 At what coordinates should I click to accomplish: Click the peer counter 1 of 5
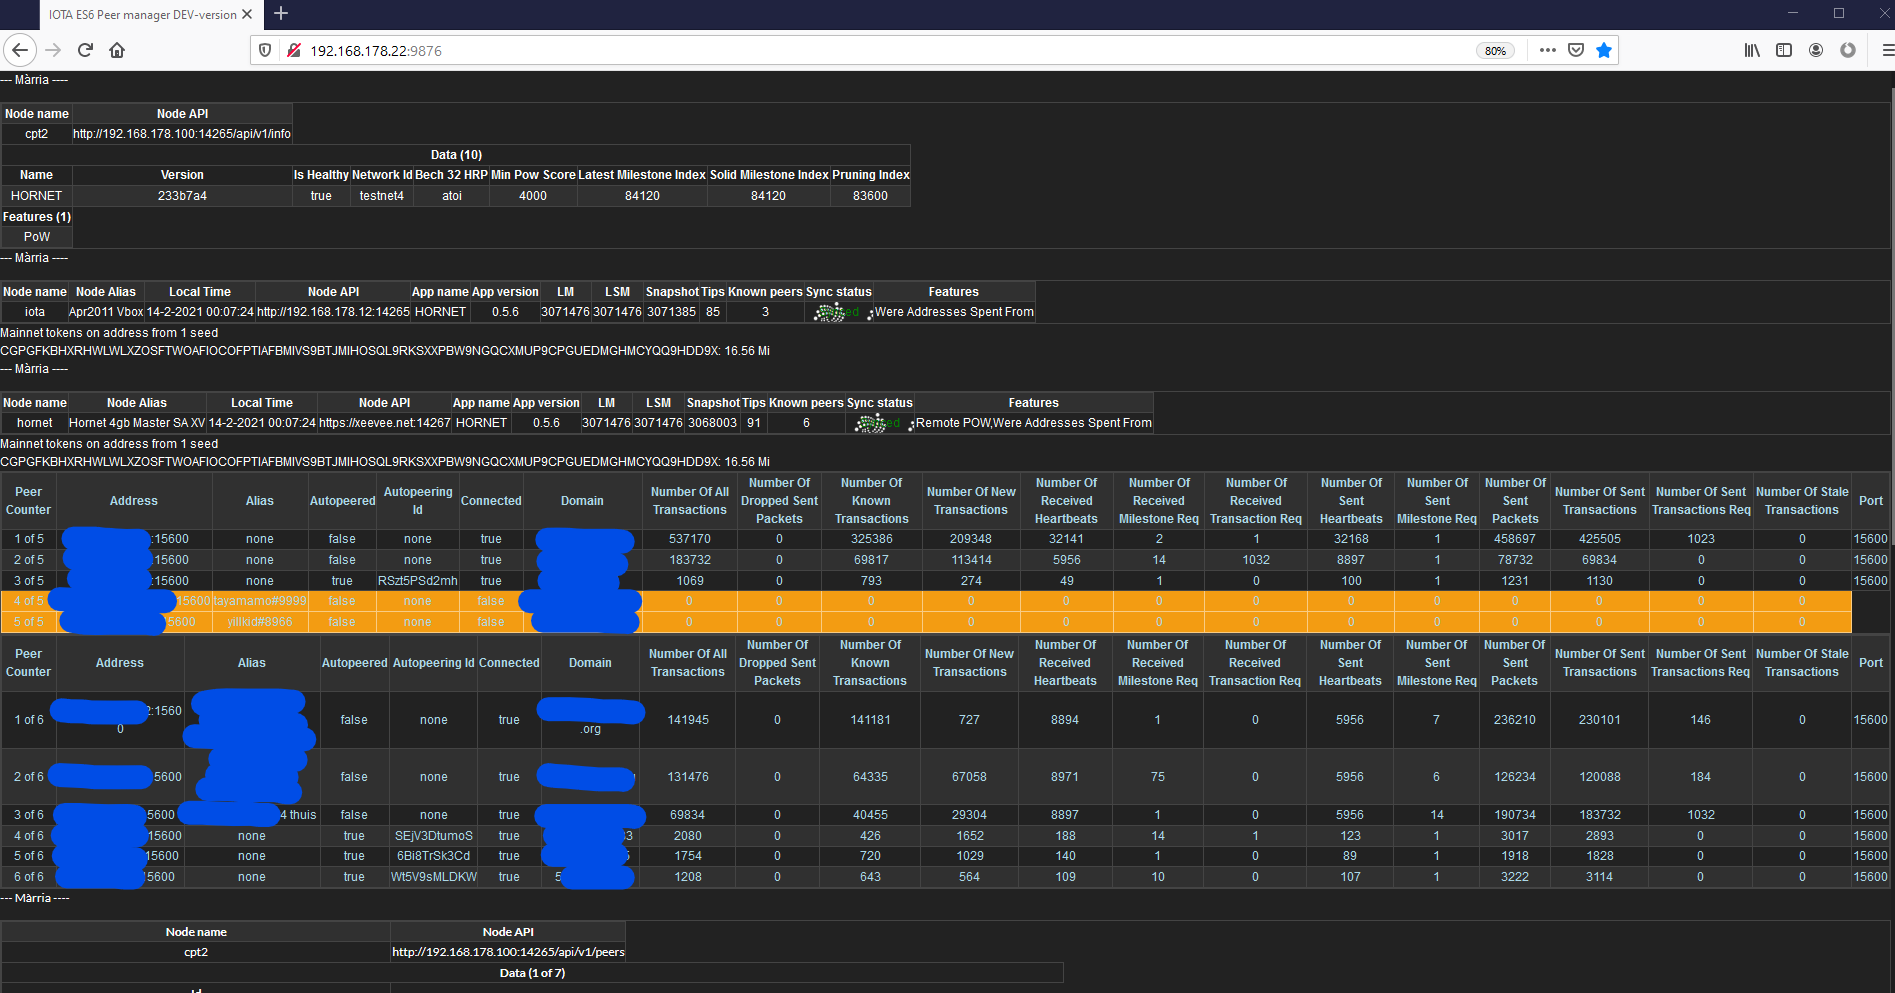point(29,539)
